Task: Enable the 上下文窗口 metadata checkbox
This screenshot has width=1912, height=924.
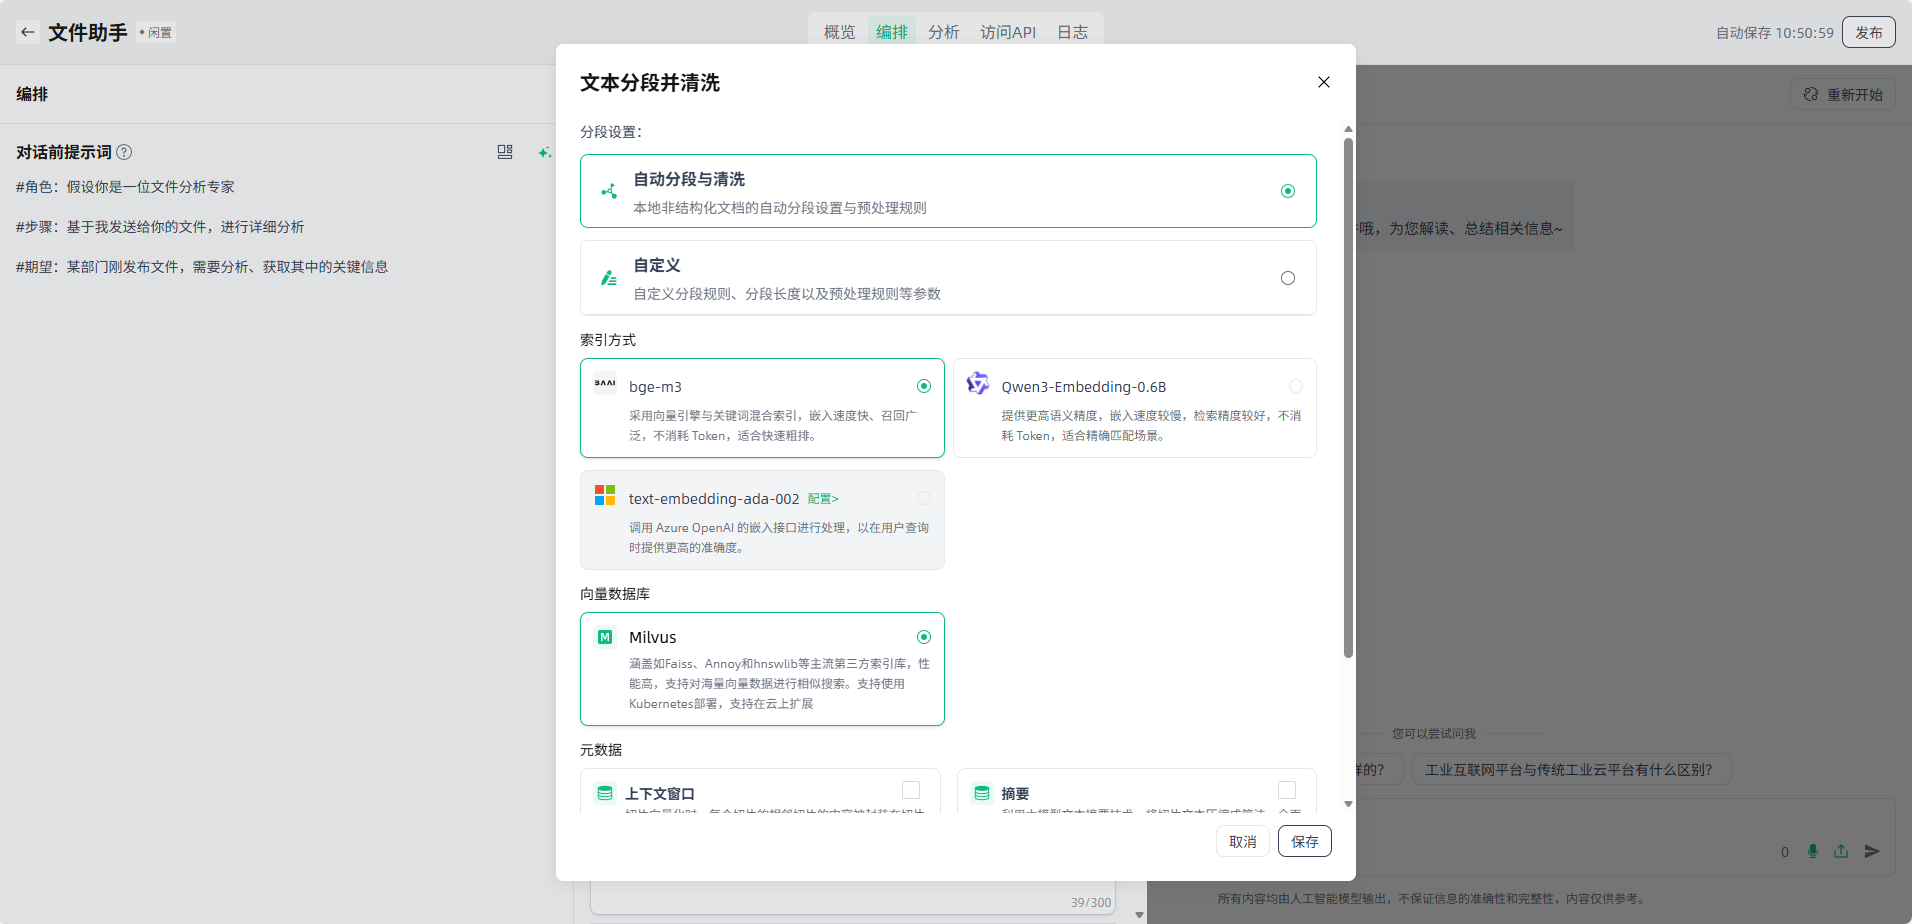Action: [x=910, y=790]
